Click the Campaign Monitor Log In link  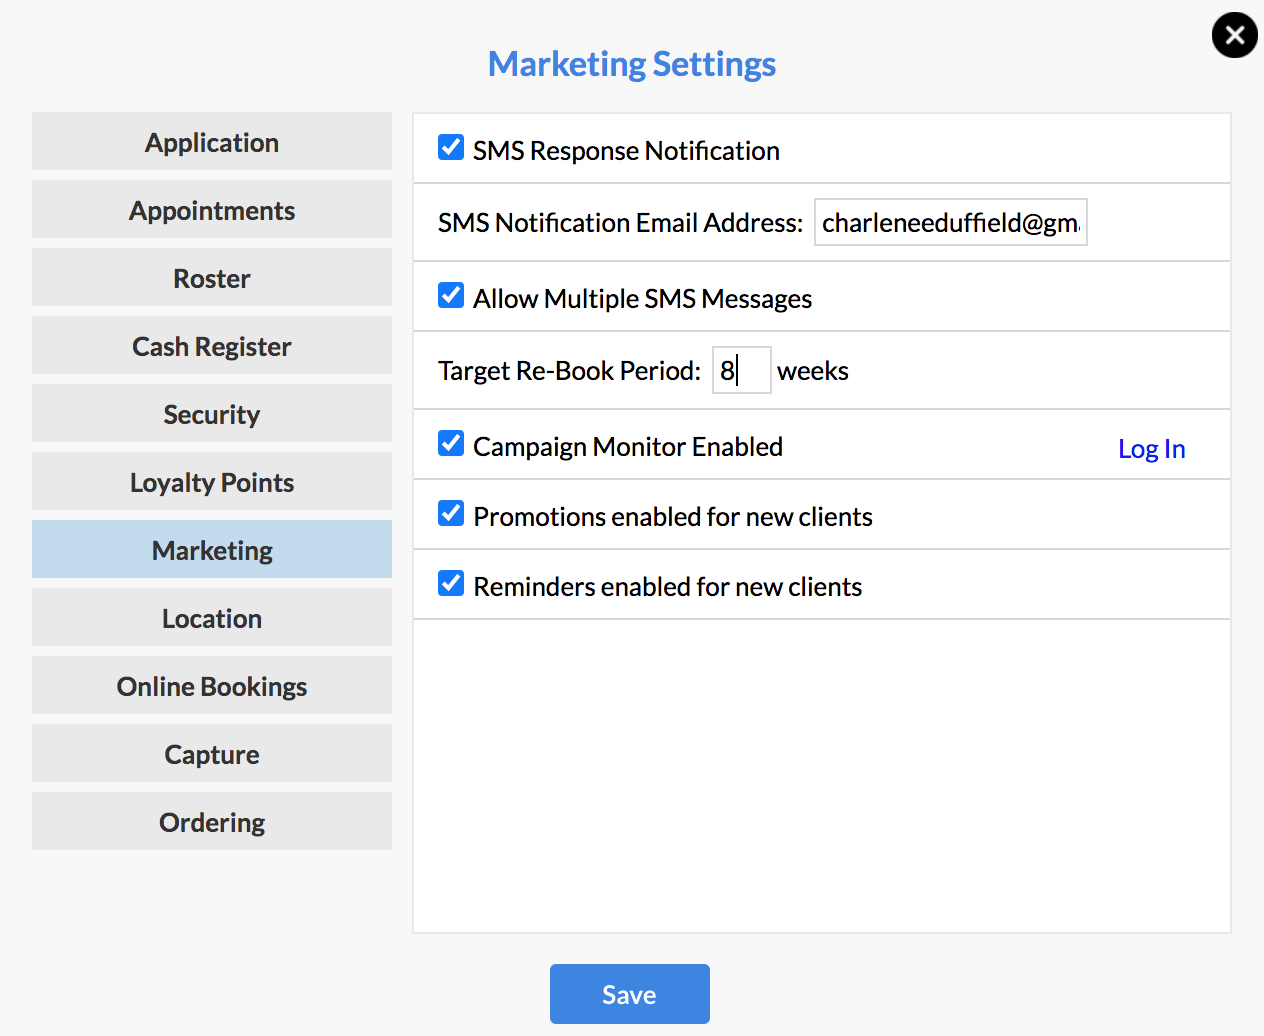1152,449
